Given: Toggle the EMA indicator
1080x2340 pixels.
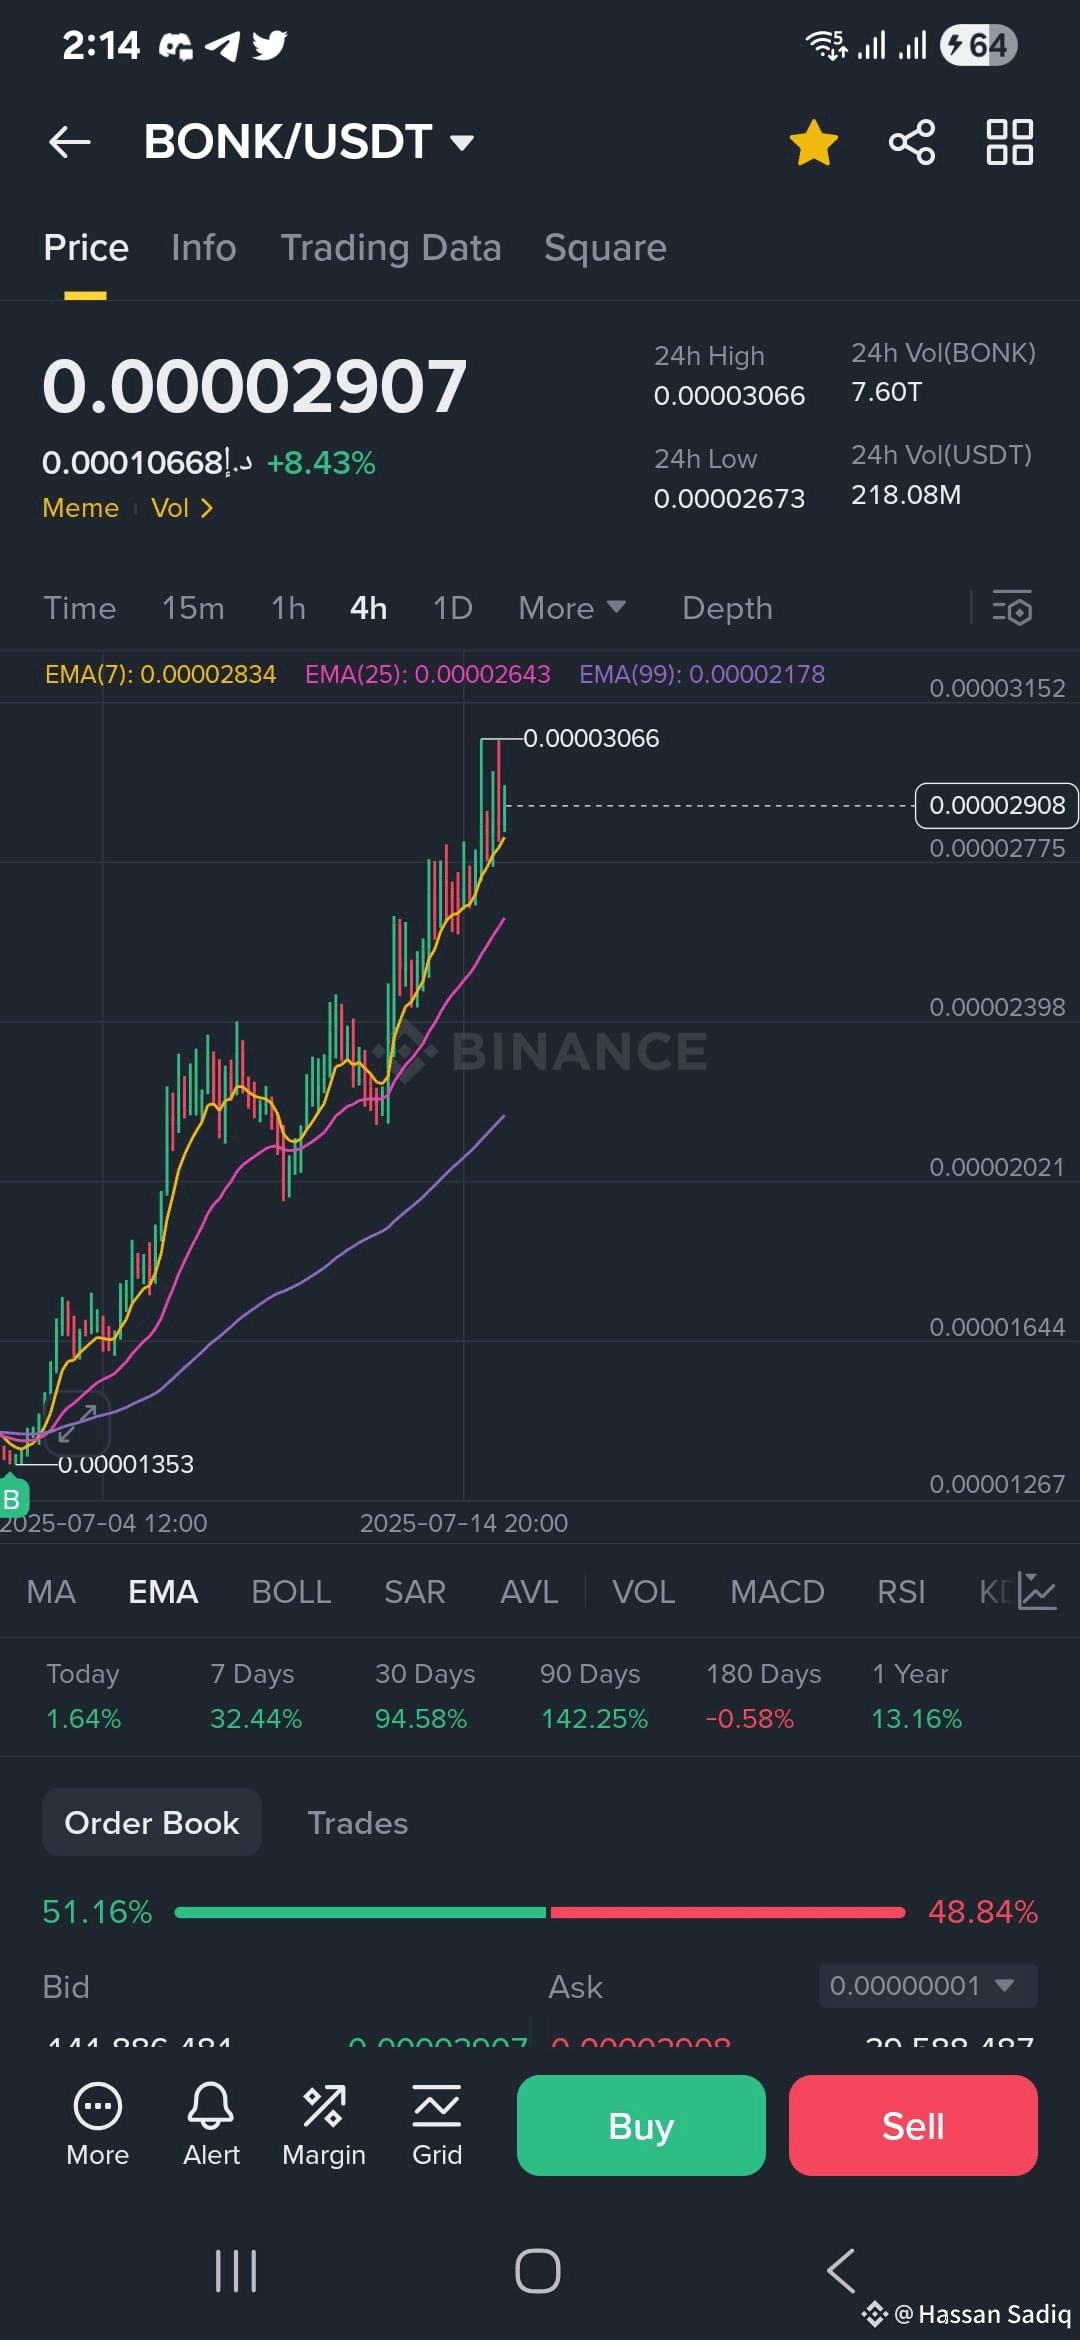Looking at the screenshot, I should 163,1592.
